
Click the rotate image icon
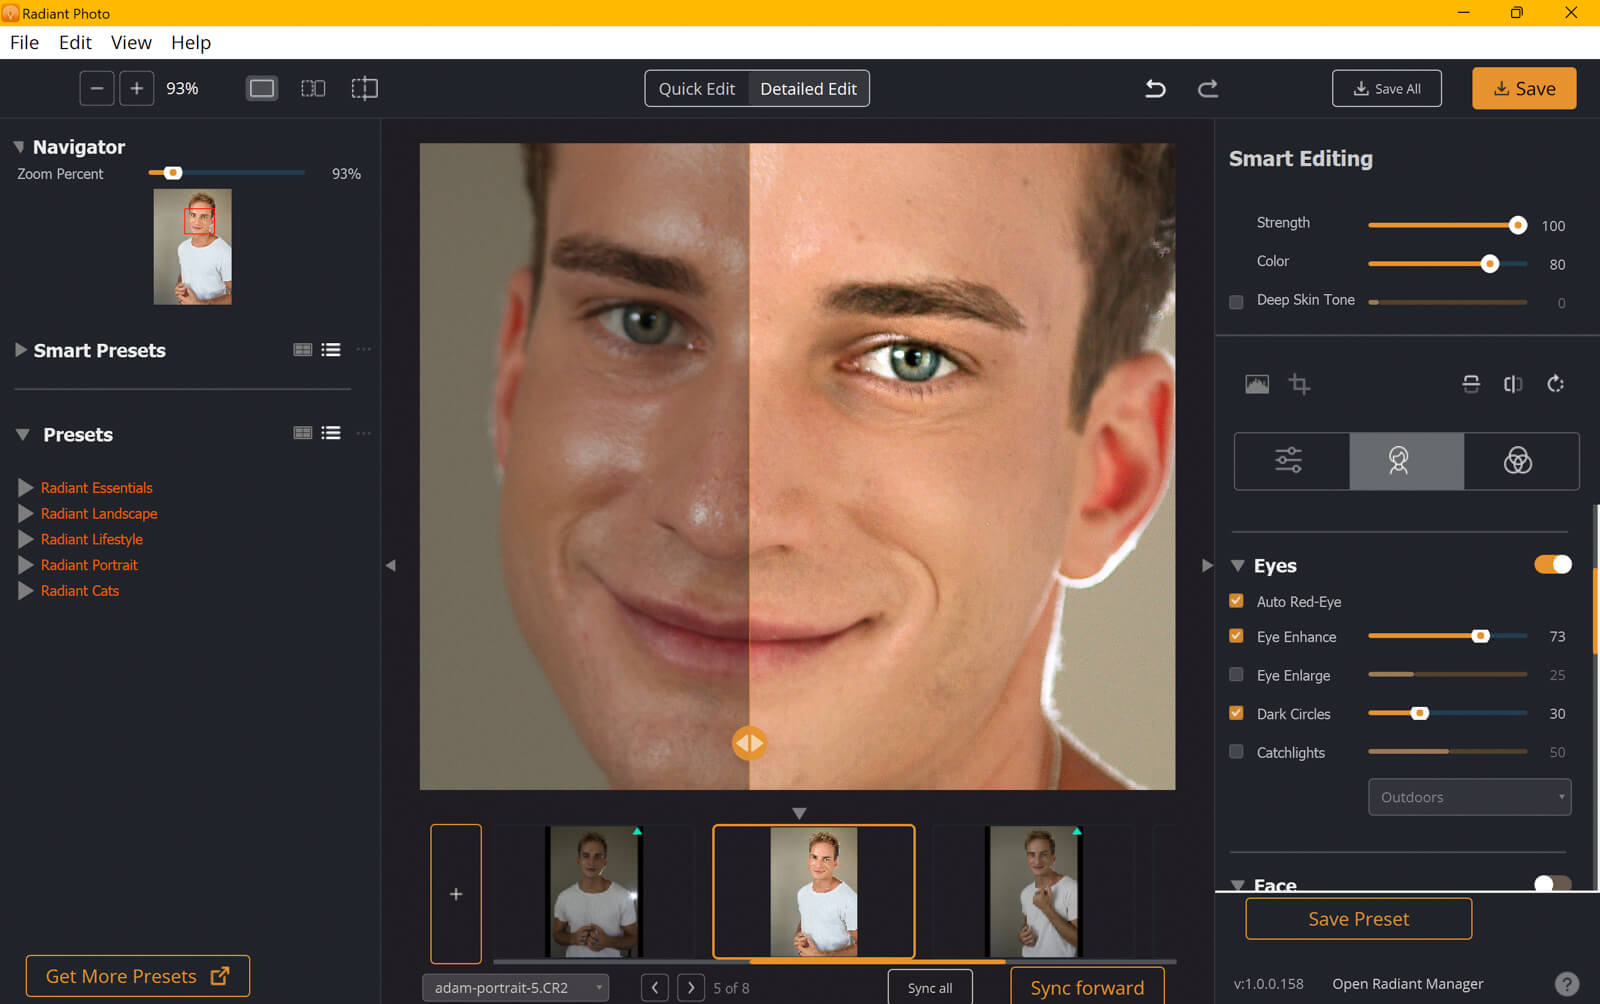pos(1555,384)
